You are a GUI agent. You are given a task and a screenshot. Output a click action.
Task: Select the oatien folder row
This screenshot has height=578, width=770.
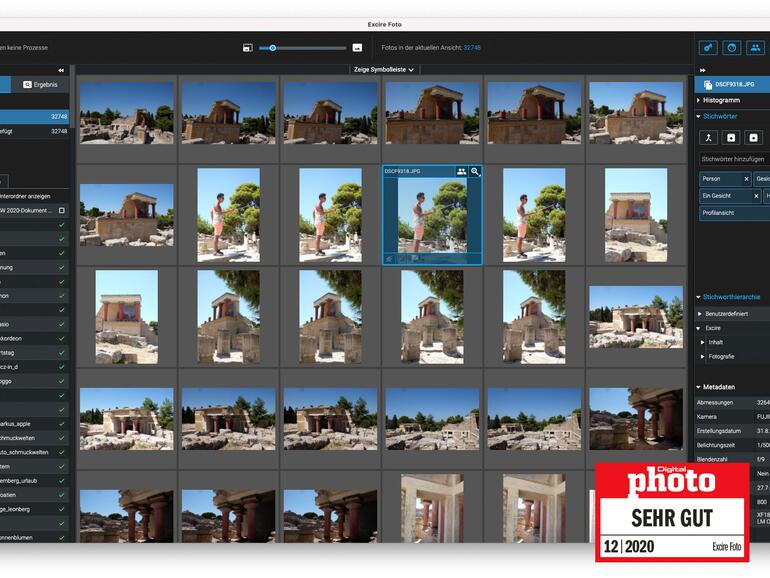coord(34,495)
